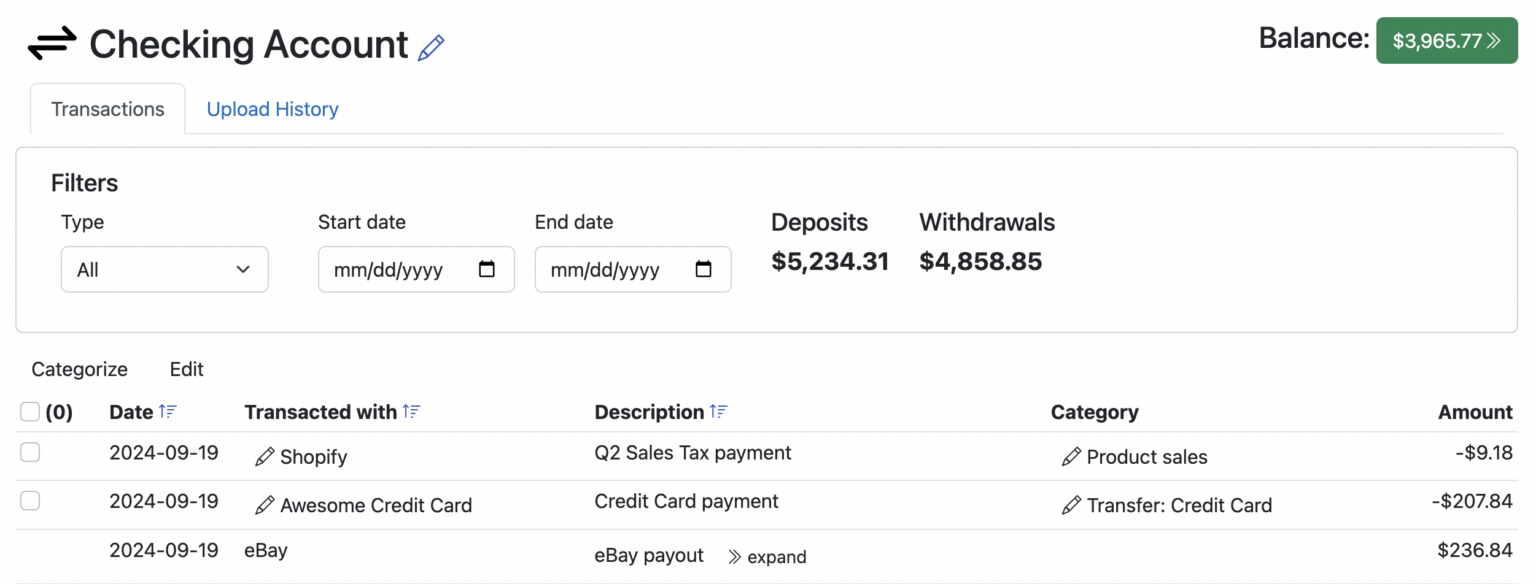Click the pencil beside Product sales category
The height and width of the screenshot is (584, 1536).
(x=1070, y=457)
